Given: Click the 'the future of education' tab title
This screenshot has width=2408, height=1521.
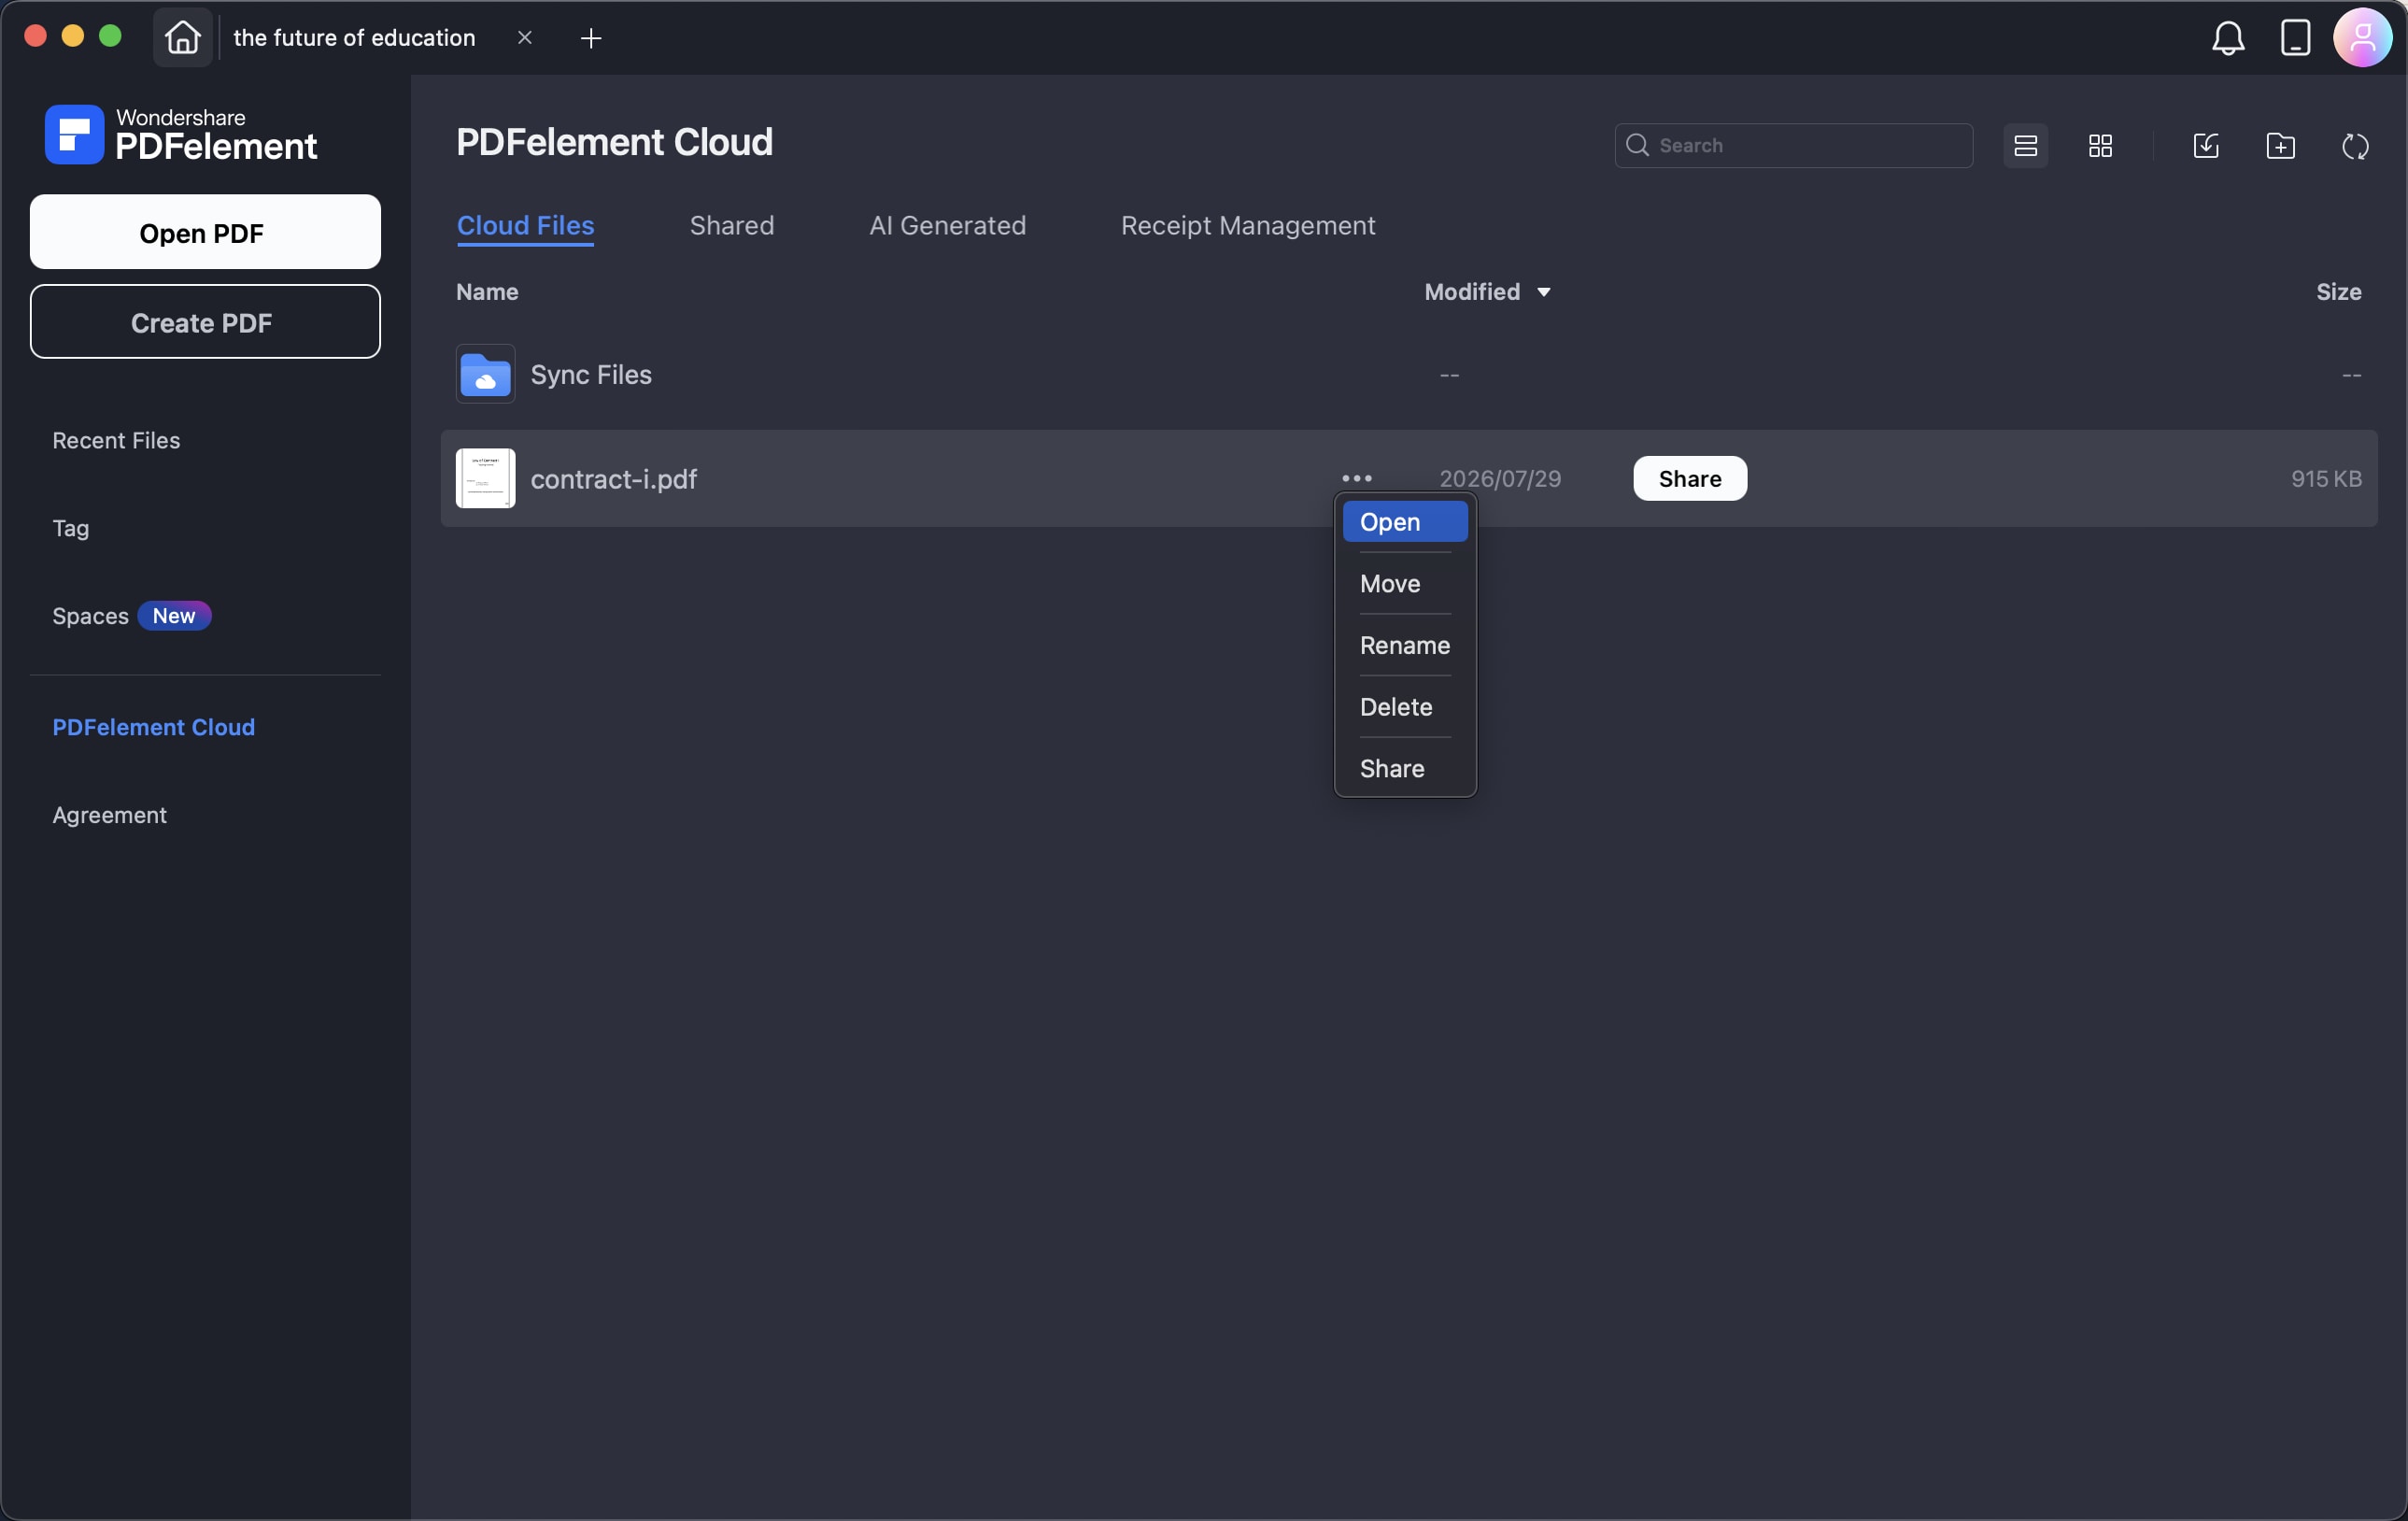Looking at the screenshot, I should coord(354,38).
